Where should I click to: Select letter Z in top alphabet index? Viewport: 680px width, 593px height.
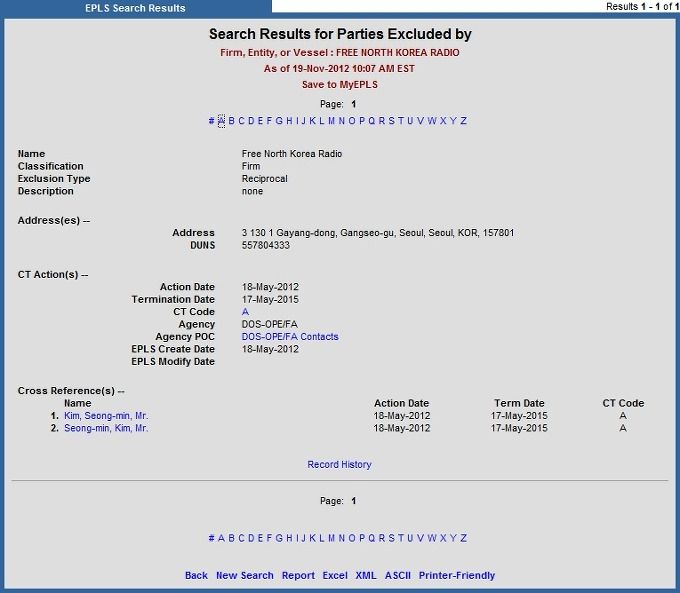[x=463, y=121]
